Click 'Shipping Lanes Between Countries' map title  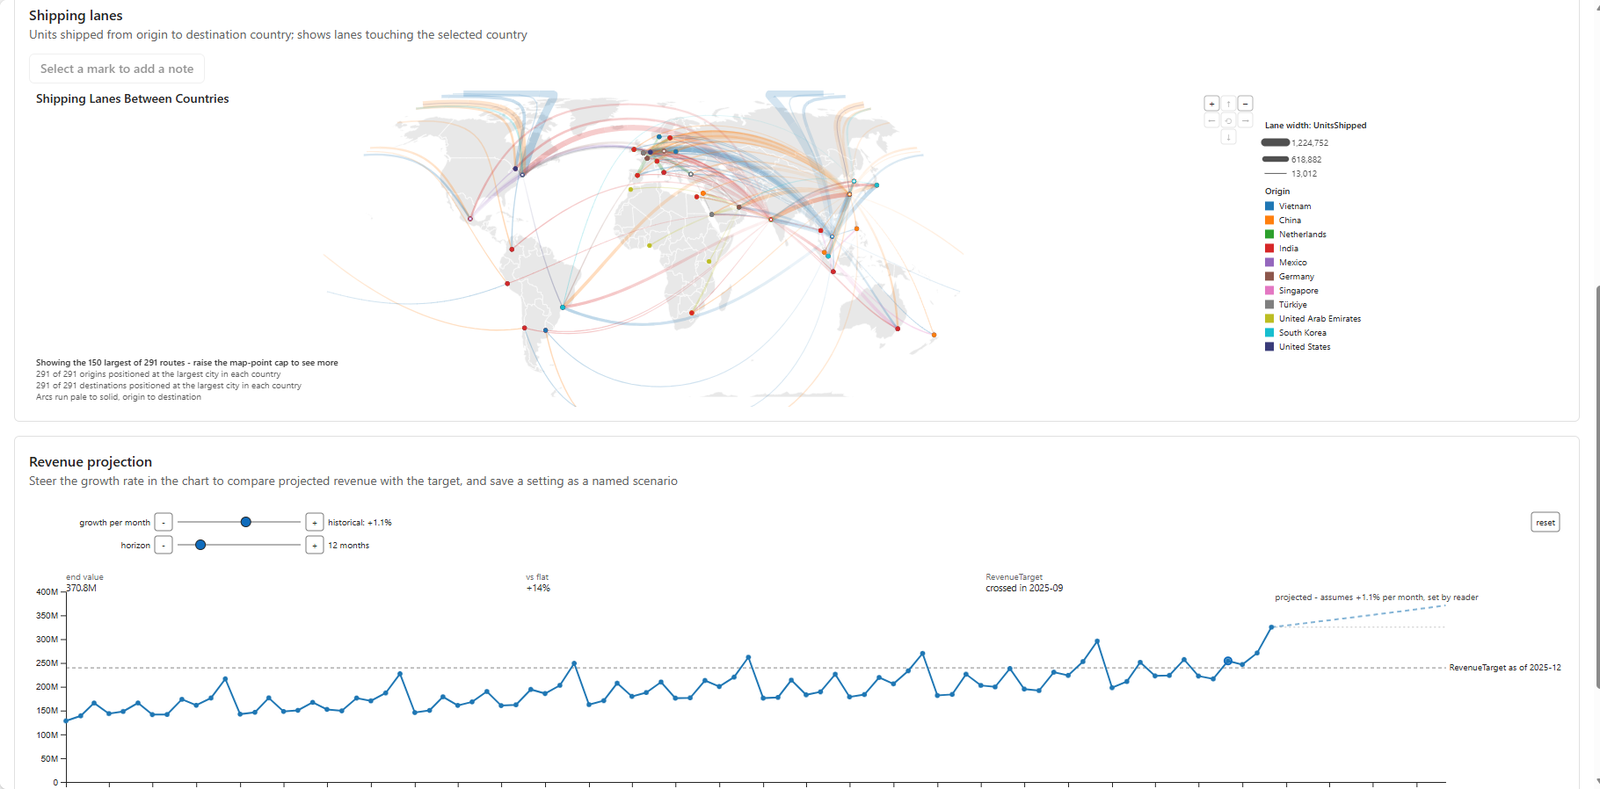coord(132,99)
